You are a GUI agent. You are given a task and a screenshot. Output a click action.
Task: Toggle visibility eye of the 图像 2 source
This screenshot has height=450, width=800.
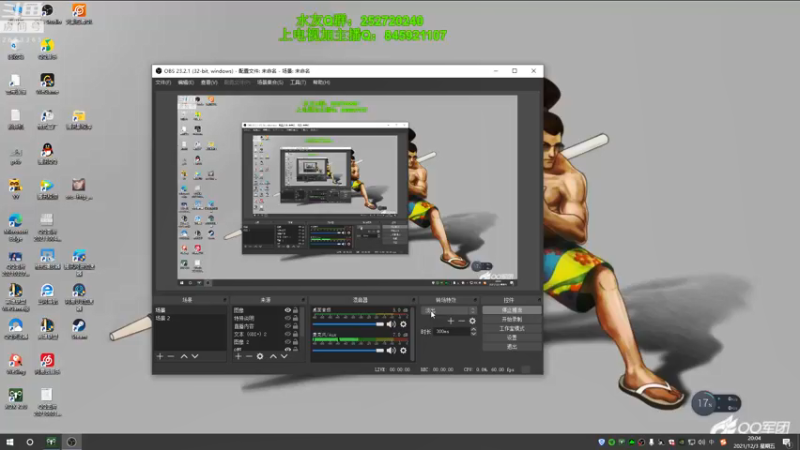288,342
